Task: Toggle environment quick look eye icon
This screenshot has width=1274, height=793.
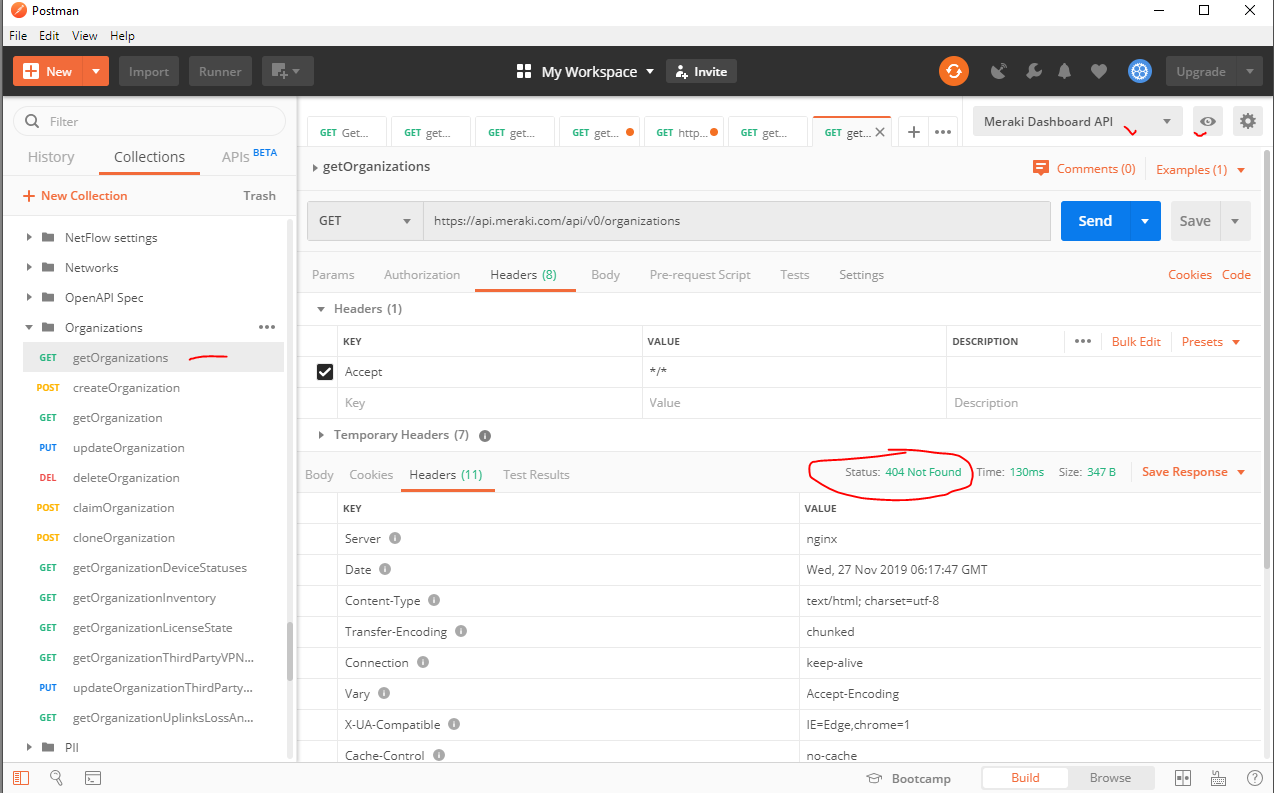Action: (1208, 121)
